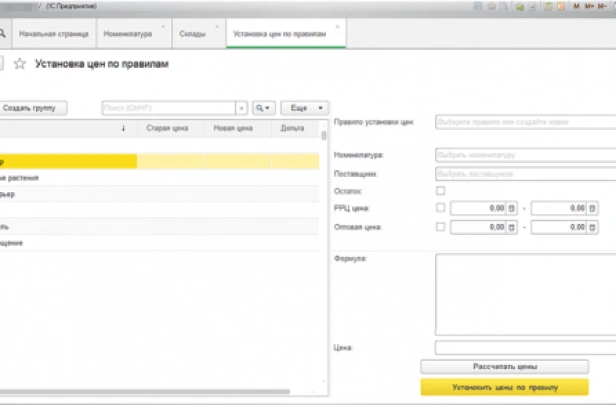
Task: Open the calculator icon in top toolbar
Action: [548, 6]
